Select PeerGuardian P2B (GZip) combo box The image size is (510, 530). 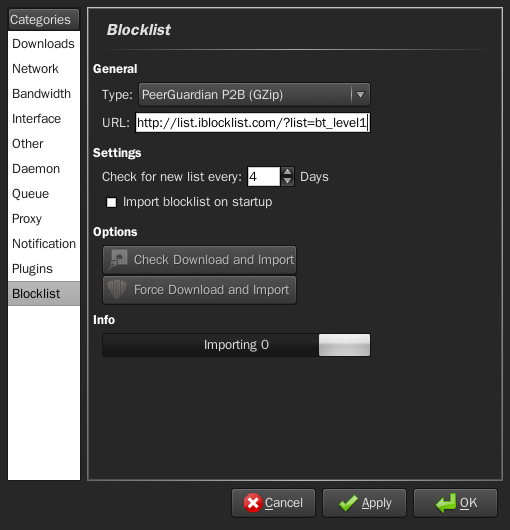pos(254,95)
